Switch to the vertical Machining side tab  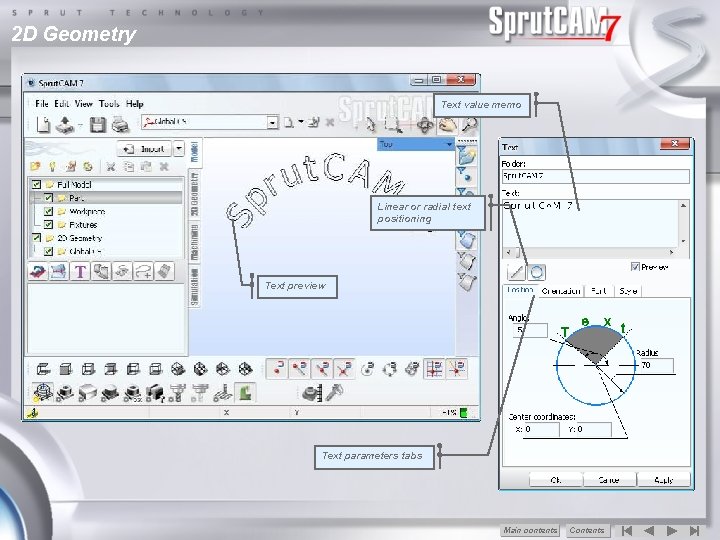(x=194, y=242)
